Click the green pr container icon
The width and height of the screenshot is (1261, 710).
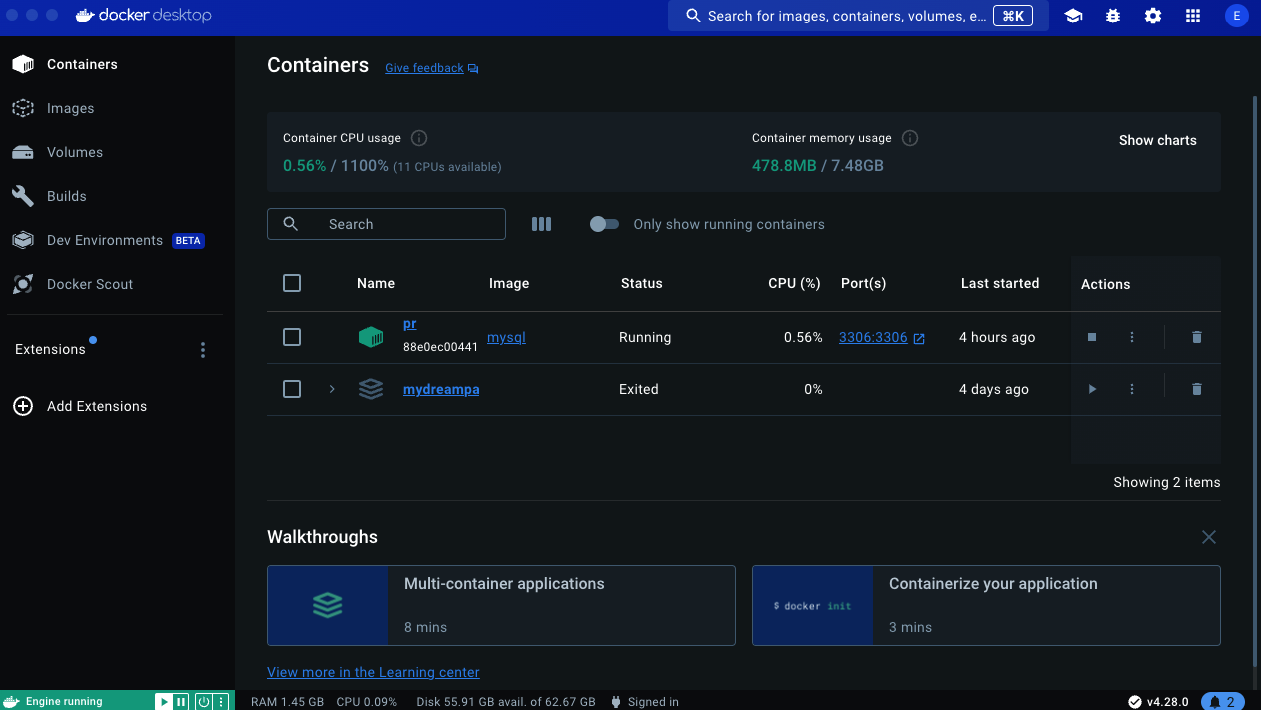[x=371, y=338]
